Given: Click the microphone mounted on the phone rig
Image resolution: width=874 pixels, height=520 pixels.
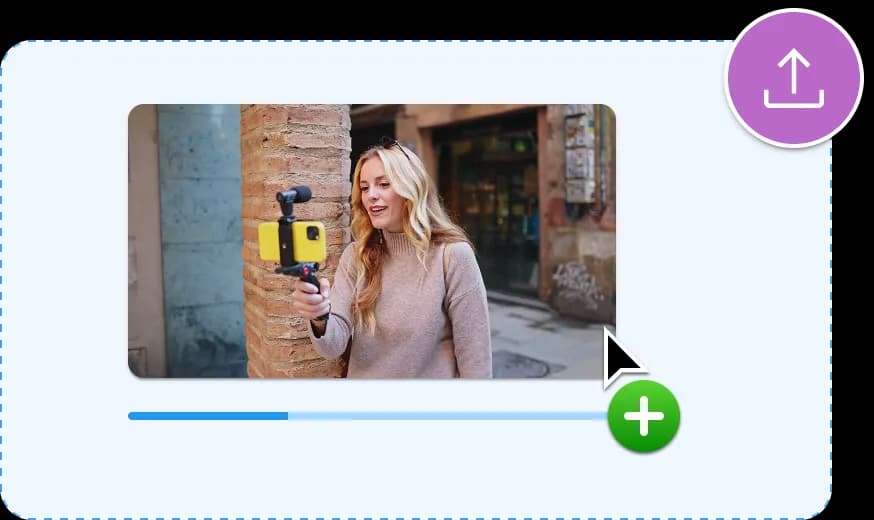Looking at the screenshot, I should [x=294, y=195].
